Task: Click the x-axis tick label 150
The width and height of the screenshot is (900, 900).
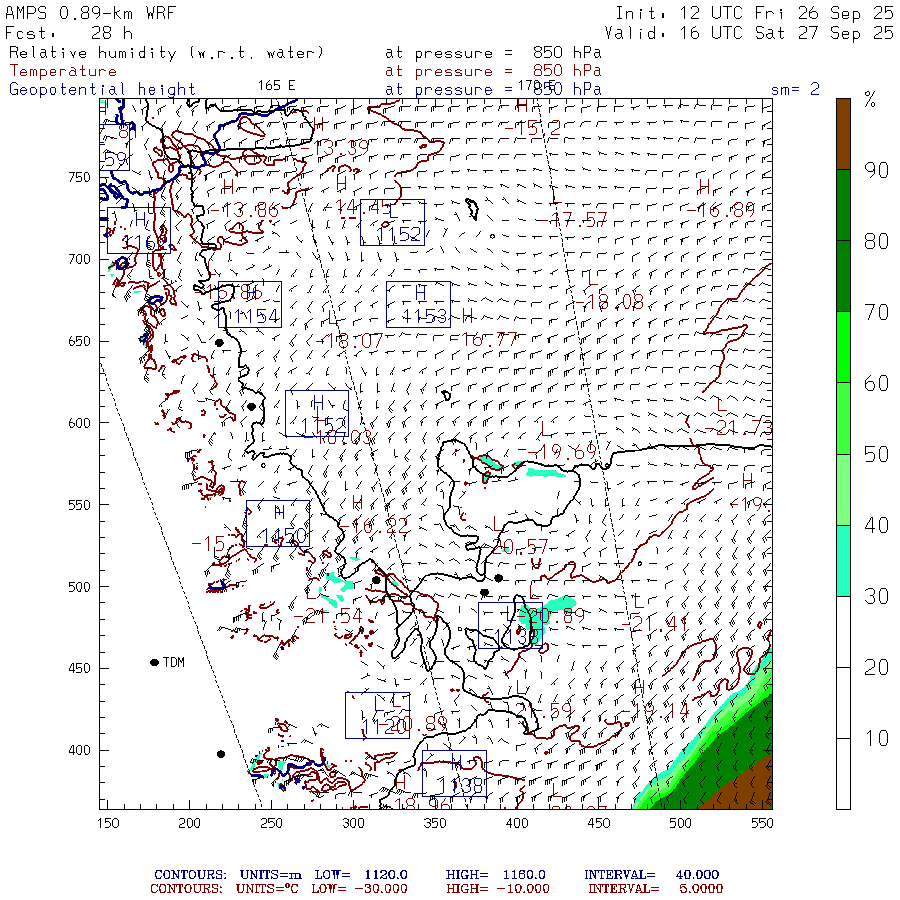Action: pos(108,824)
